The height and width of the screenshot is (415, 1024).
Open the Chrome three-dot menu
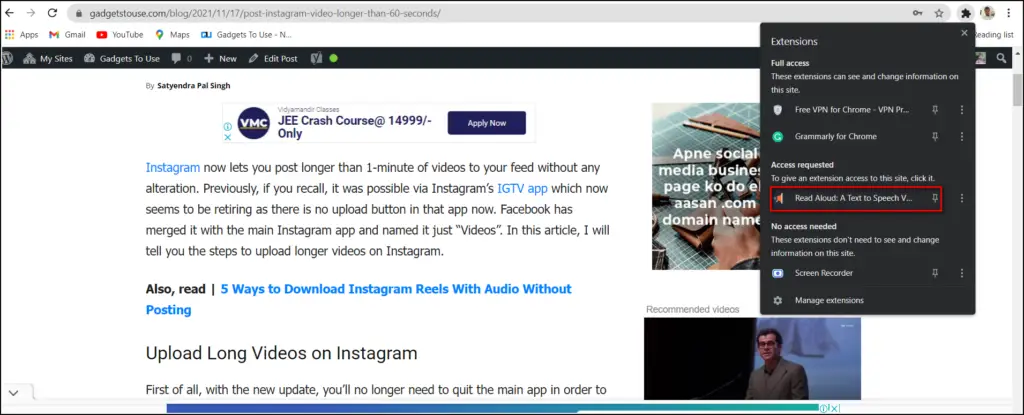tap(1010, 13)
